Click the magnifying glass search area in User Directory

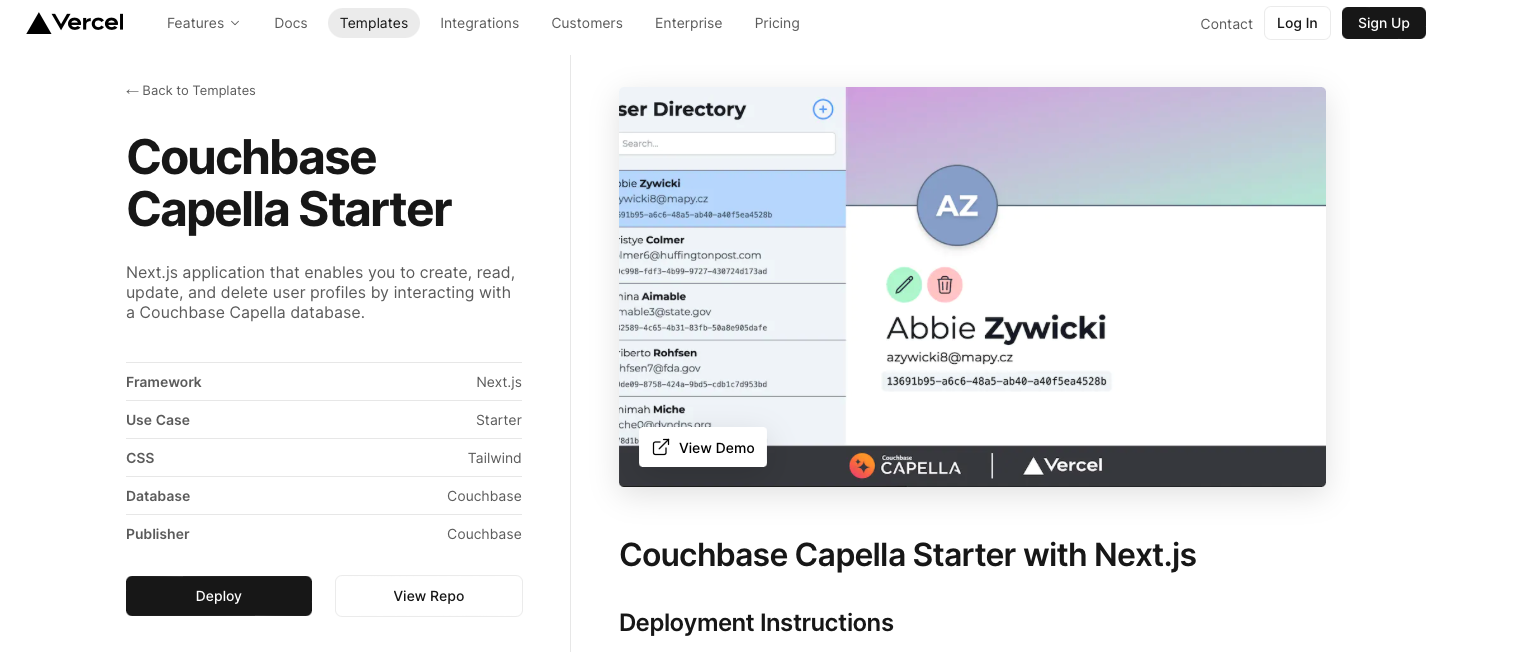tap(727, 143)
